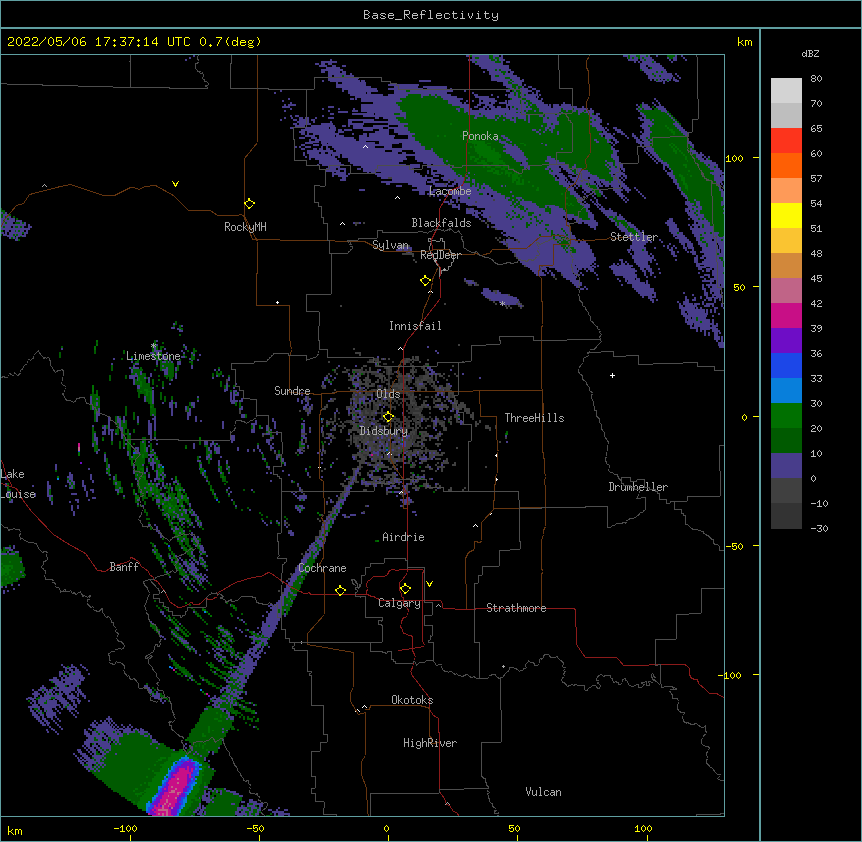Viewport: 862px width, 842px height.
Task: Click the Cochrane label
Action: coord(322,568)
